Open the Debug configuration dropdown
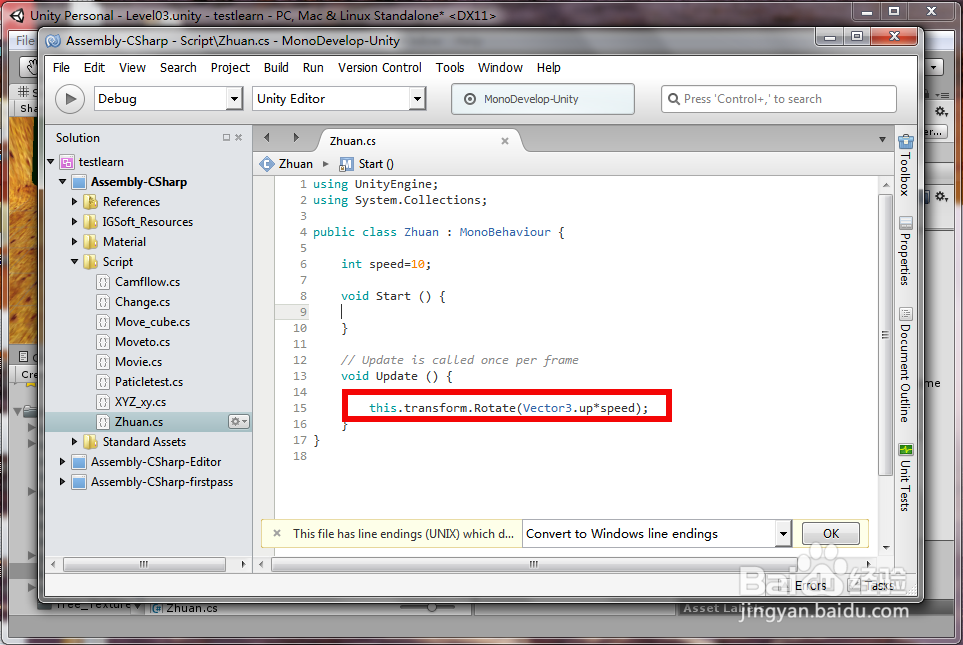Viewport: 963px width, 645px height. coord(234,98)
